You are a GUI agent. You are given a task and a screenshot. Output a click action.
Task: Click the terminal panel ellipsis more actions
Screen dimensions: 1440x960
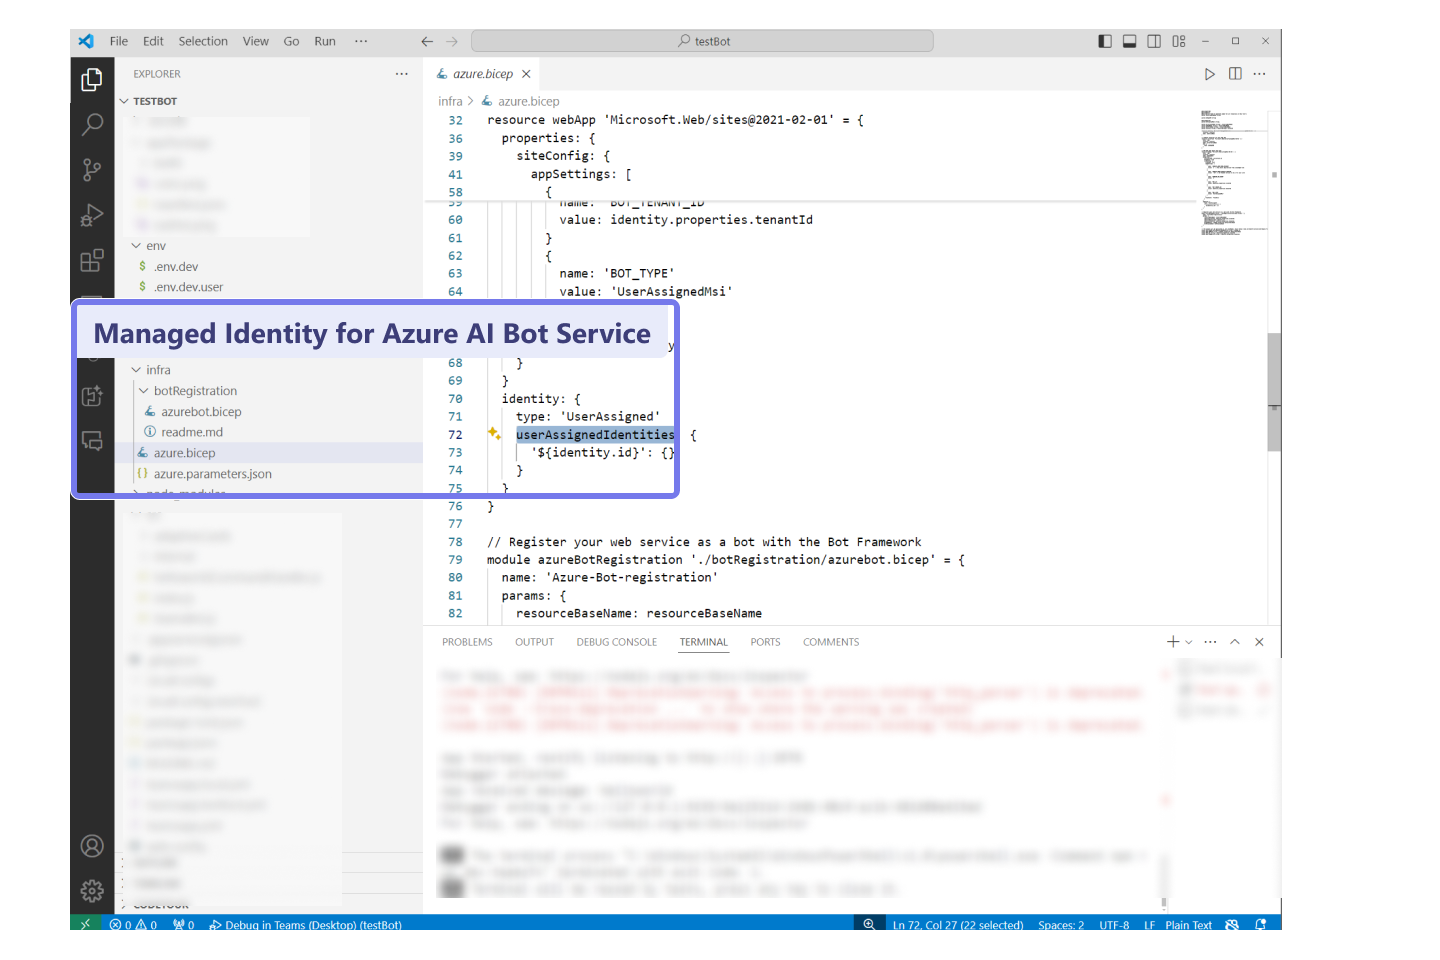click(x=1211, y=642)
